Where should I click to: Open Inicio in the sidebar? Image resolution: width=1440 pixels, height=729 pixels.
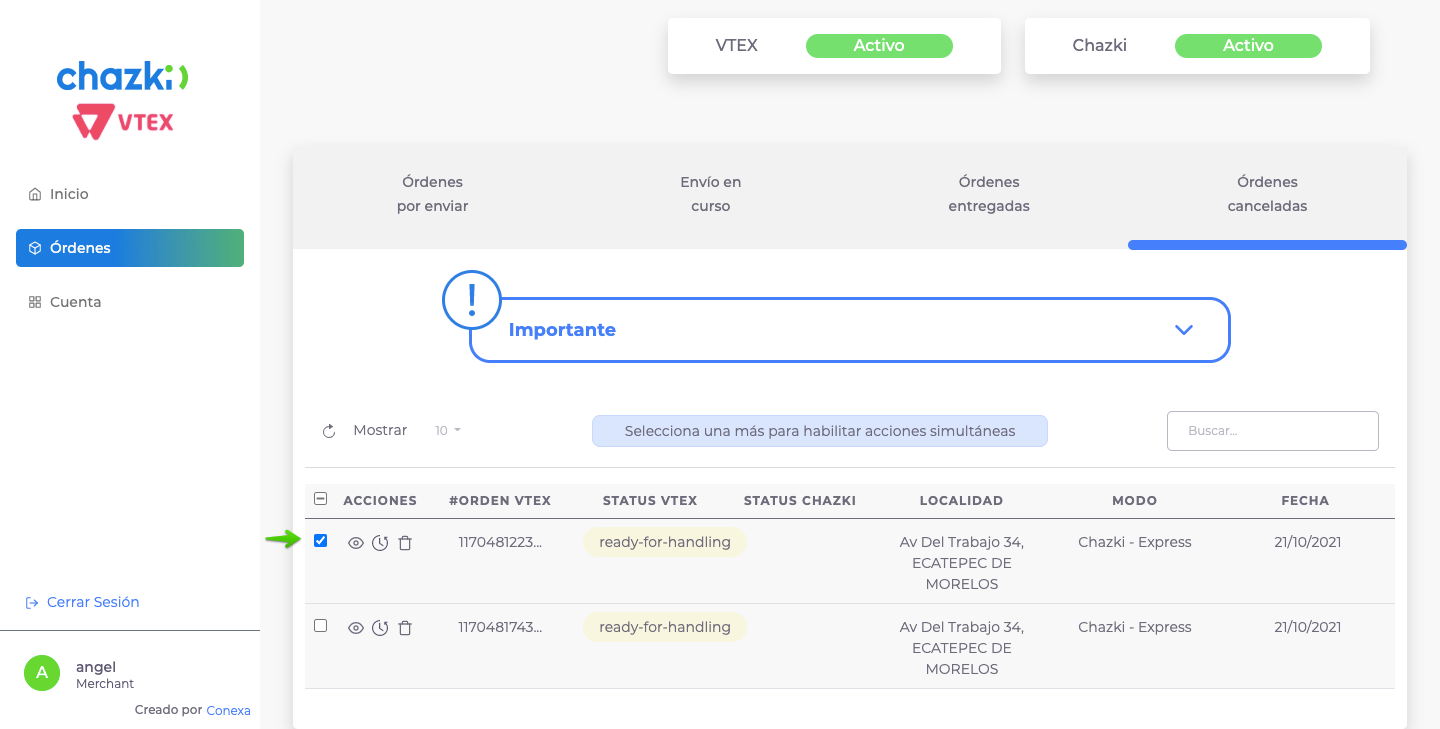coord(130,194)
